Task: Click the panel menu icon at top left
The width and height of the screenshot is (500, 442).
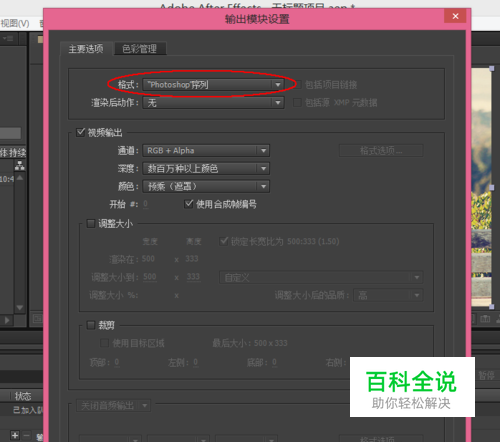Action: point(7,39)
